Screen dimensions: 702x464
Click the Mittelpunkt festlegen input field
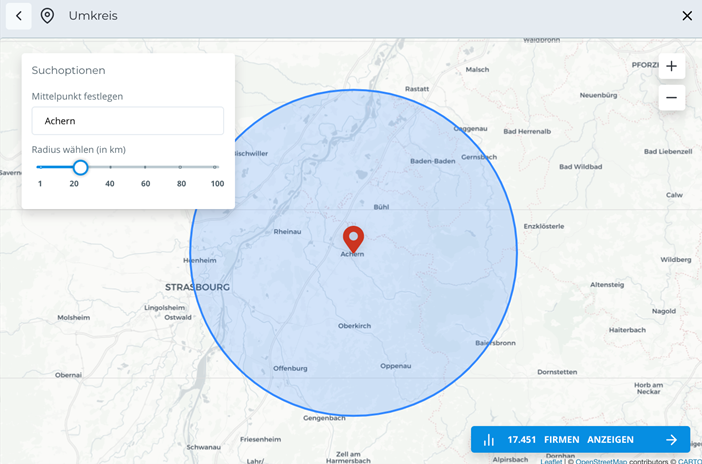(x=127, y=121)
